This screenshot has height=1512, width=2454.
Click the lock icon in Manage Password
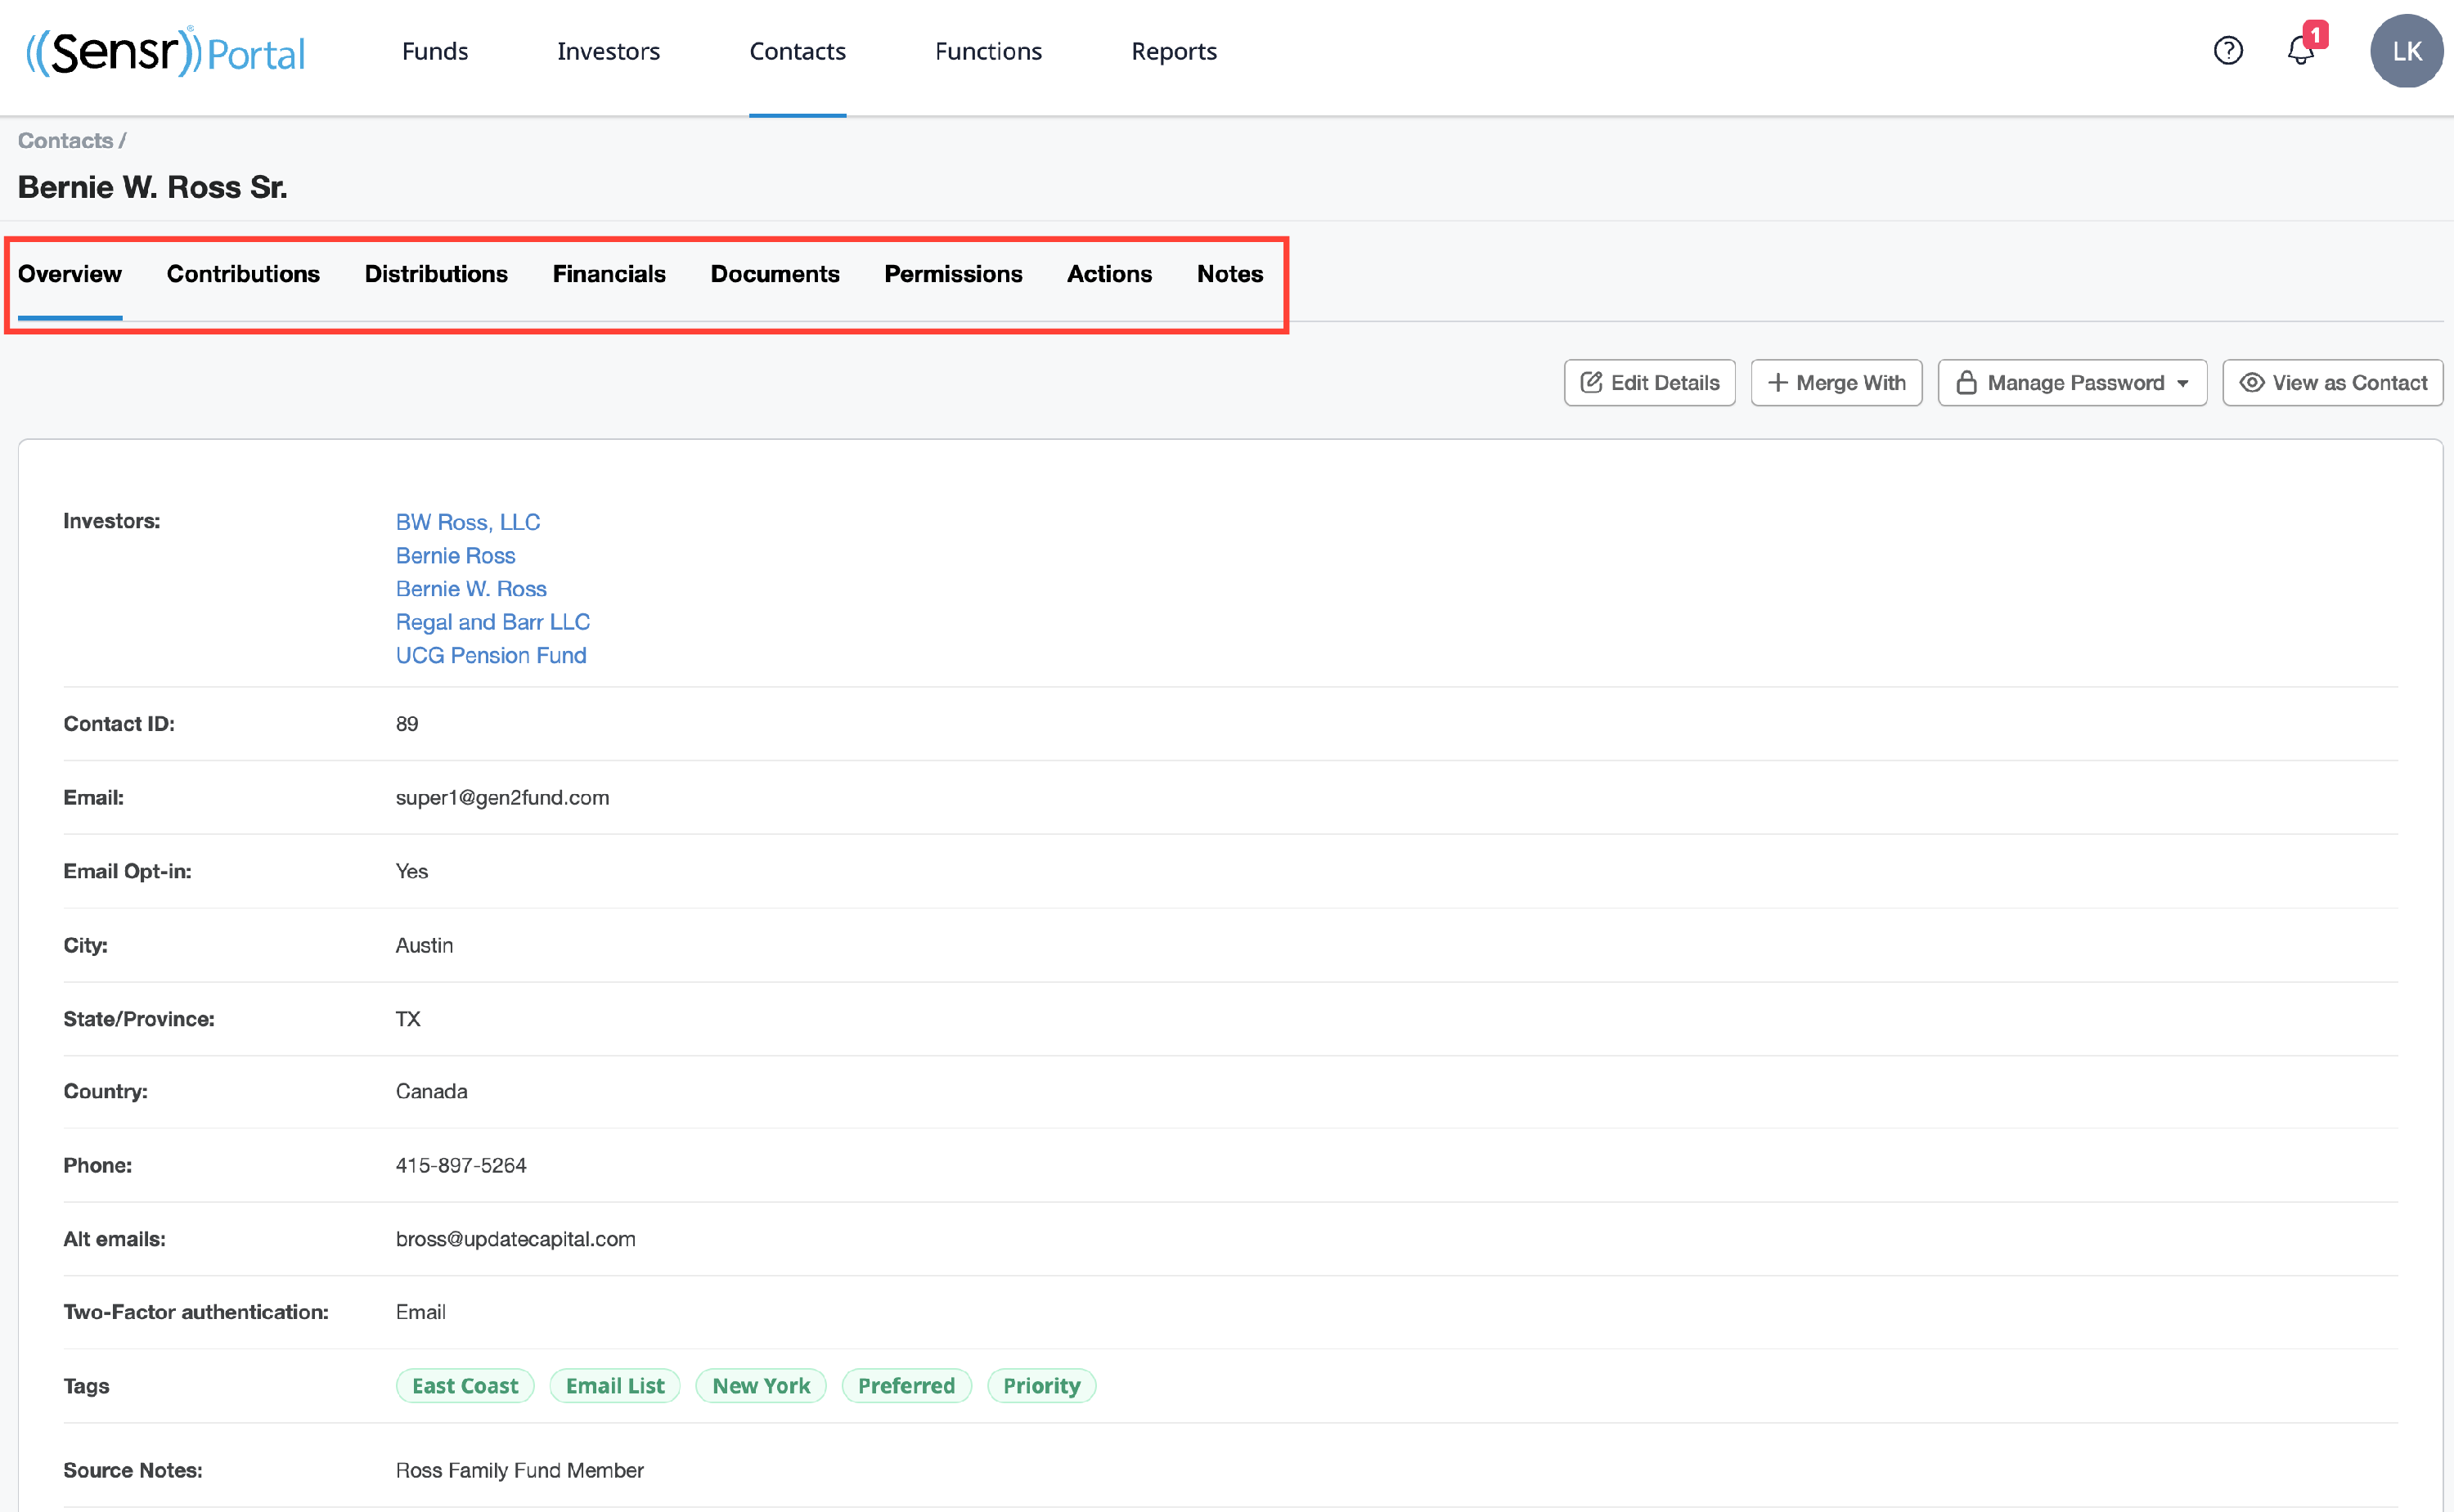coord(1966,383)
